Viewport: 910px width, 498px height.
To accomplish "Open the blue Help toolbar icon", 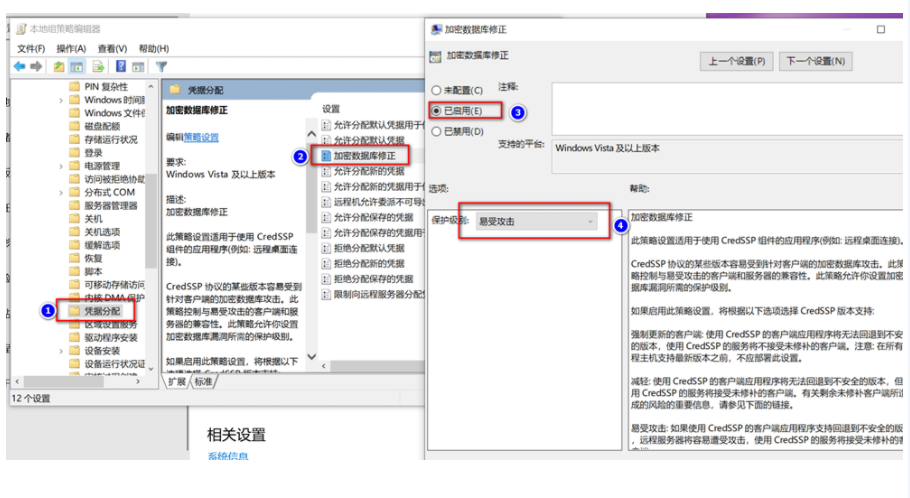I will (121, 67).
